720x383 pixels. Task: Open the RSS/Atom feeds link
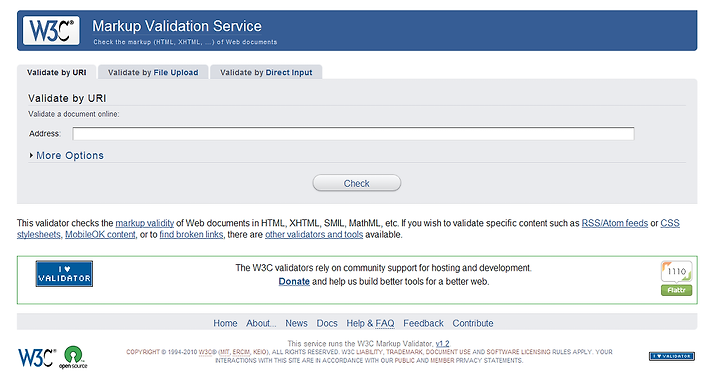pos(614,223)
